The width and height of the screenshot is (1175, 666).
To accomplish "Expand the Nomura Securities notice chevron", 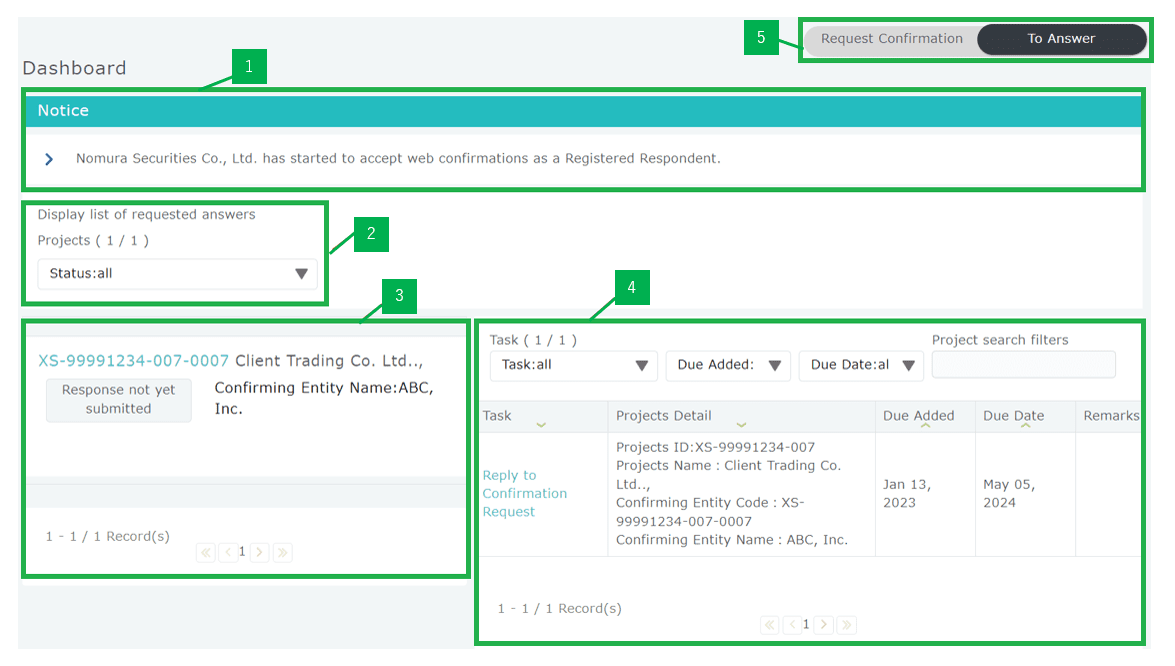I will click(49, 159).
